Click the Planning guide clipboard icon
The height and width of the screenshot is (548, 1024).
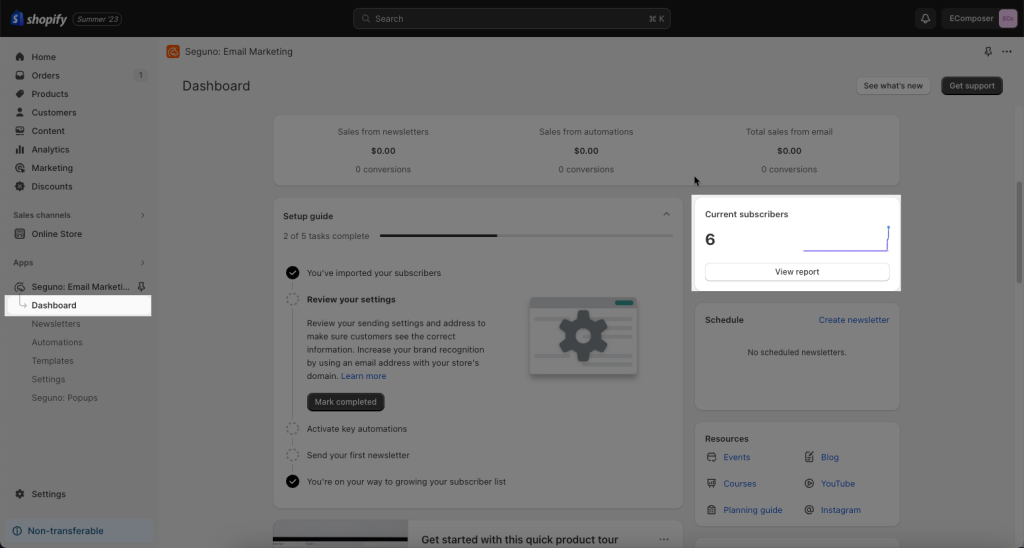click(x=711, y=509)
